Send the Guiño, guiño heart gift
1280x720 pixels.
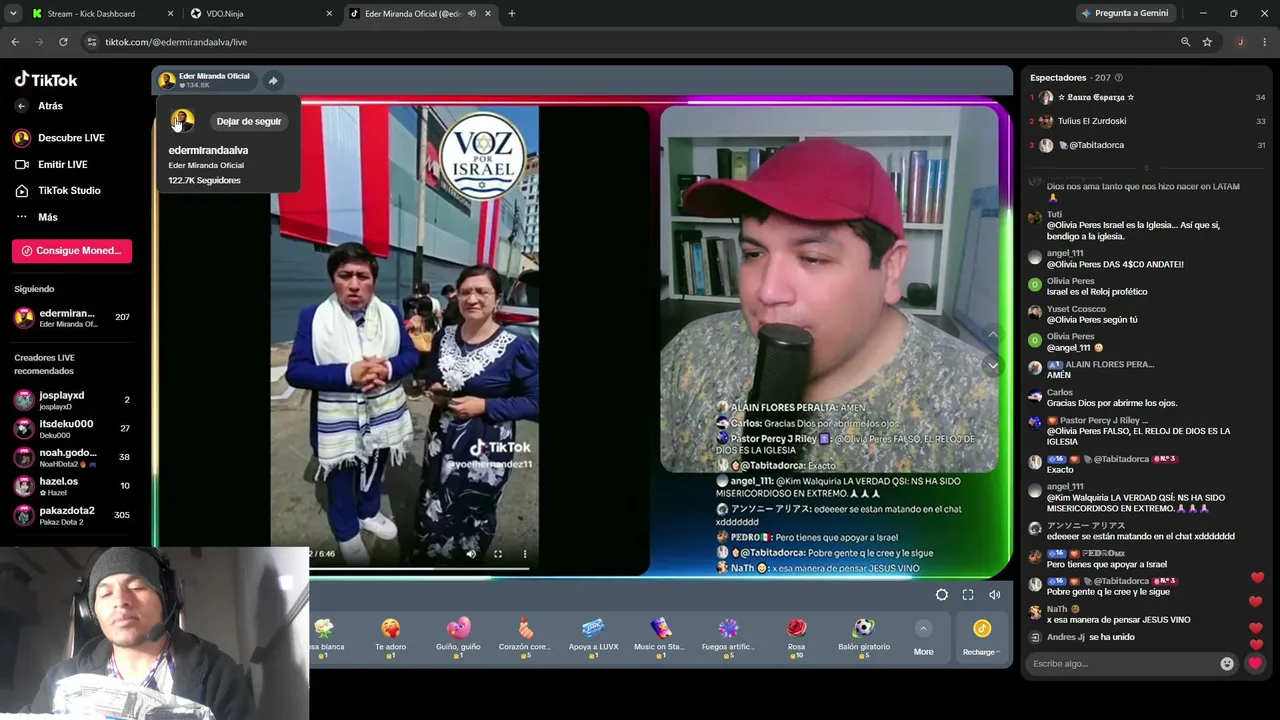(458, 637)
